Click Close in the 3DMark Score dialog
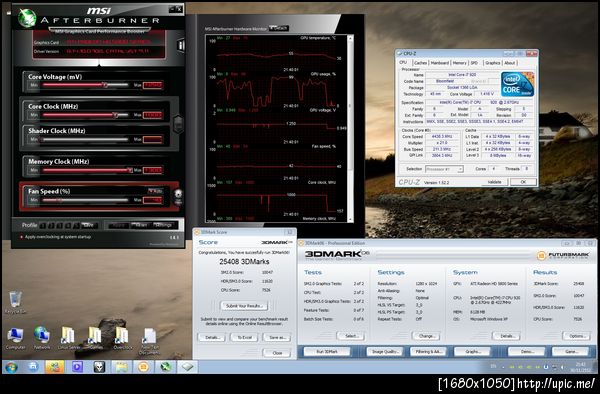The width and height of the screenshot is (600, 394). [x=277, y=353]
